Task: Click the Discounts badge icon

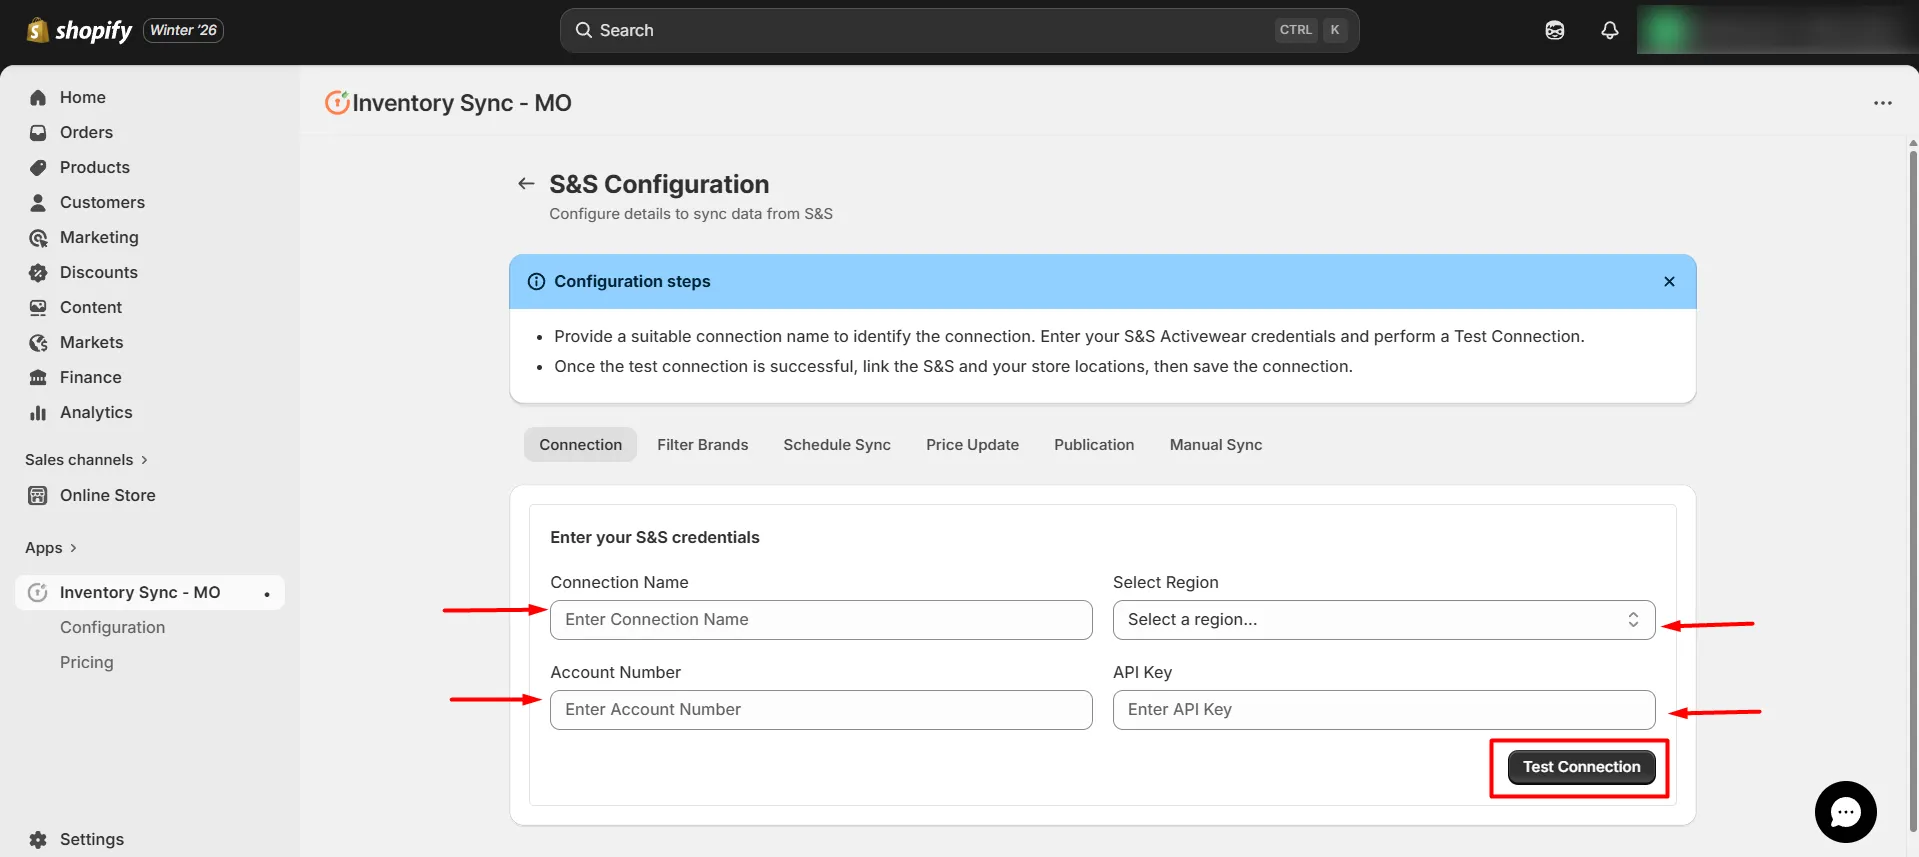Action: (38, 272)
